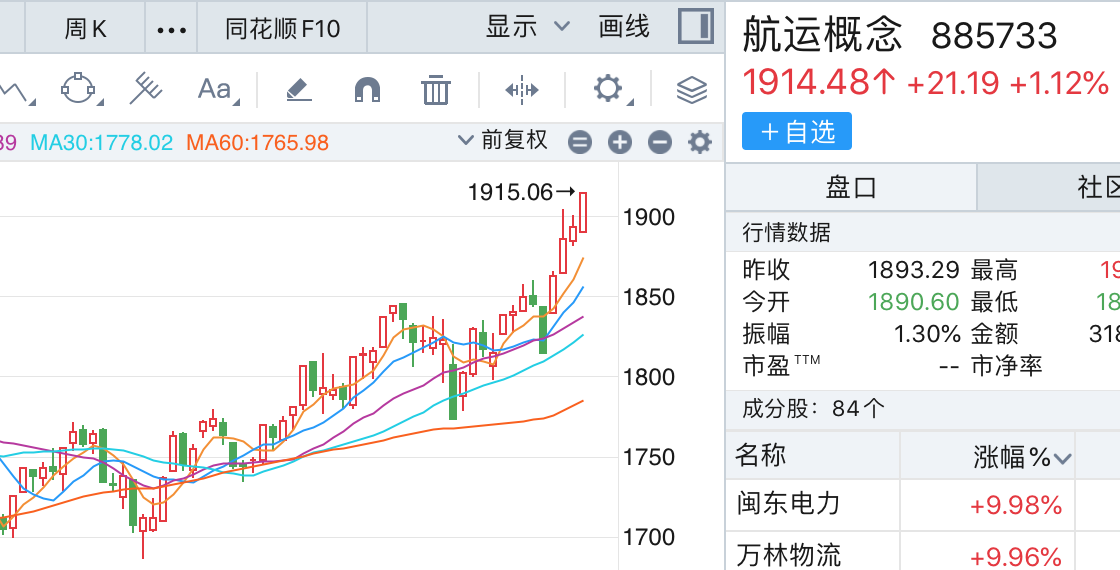Screen dimensions: 1120x570
Task: Open the 前复权 adjustment dropdown
Action: (x=503, y=140)
